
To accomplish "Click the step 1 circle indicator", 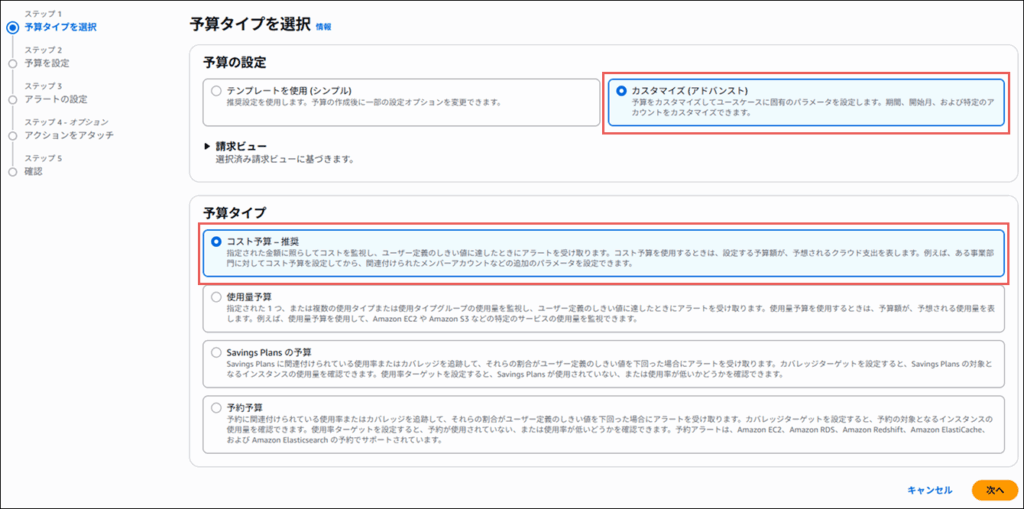I will (12, 27).
